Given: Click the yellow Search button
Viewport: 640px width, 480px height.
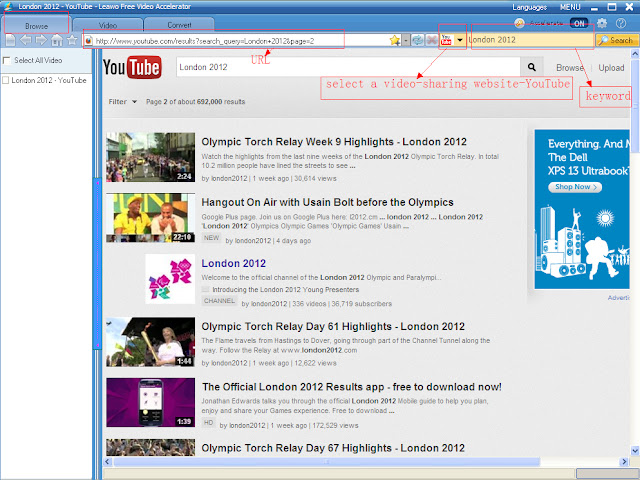Looking at the screenshot, I should [617, 40].
